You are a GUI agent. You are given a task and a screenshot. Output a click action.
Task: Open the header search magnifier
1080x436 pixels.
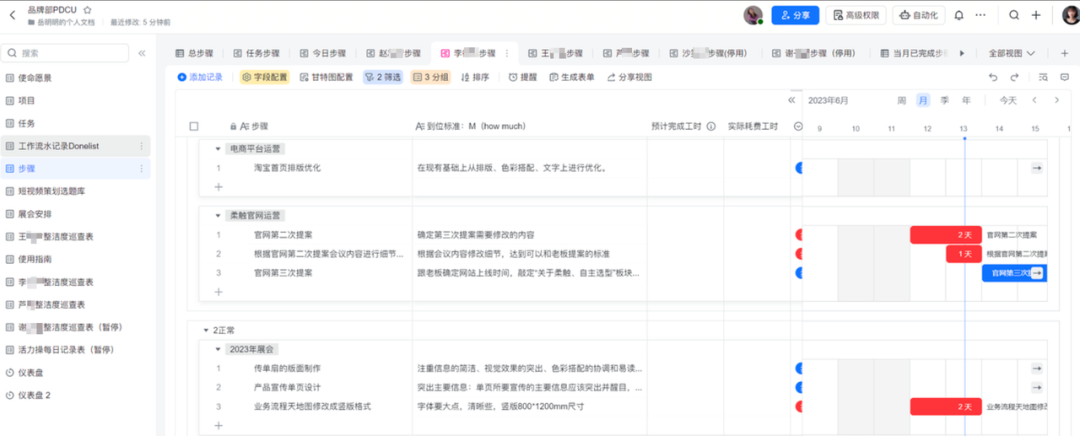[x=1014, y=15]
